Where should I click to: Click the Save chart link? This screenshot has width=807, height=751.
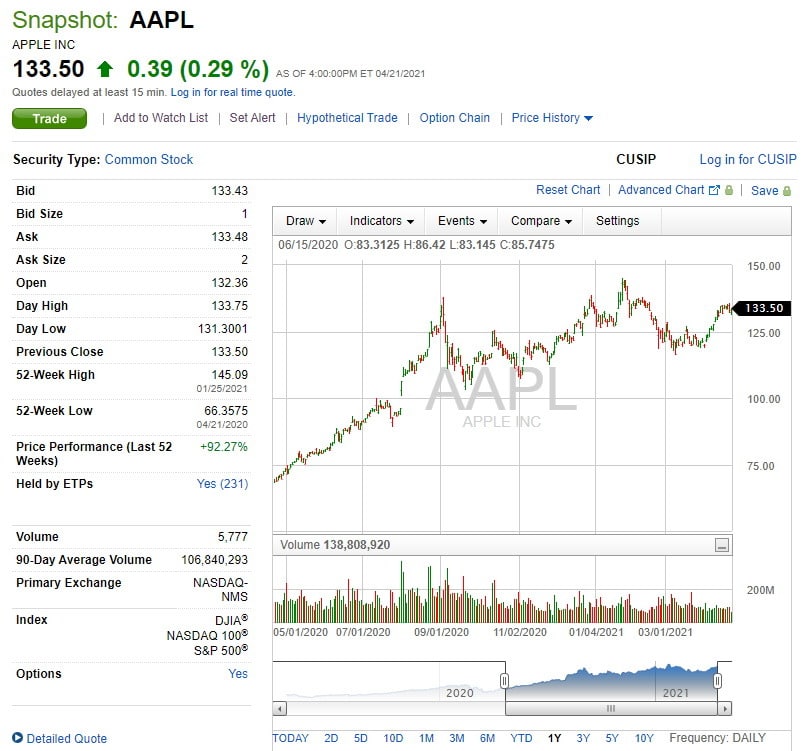pos(764,191)
